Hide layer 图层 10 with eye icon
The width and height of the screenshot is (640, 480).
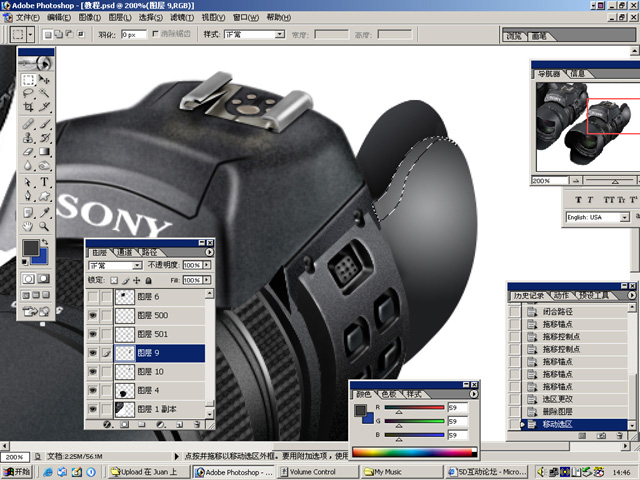click(93, 371)
